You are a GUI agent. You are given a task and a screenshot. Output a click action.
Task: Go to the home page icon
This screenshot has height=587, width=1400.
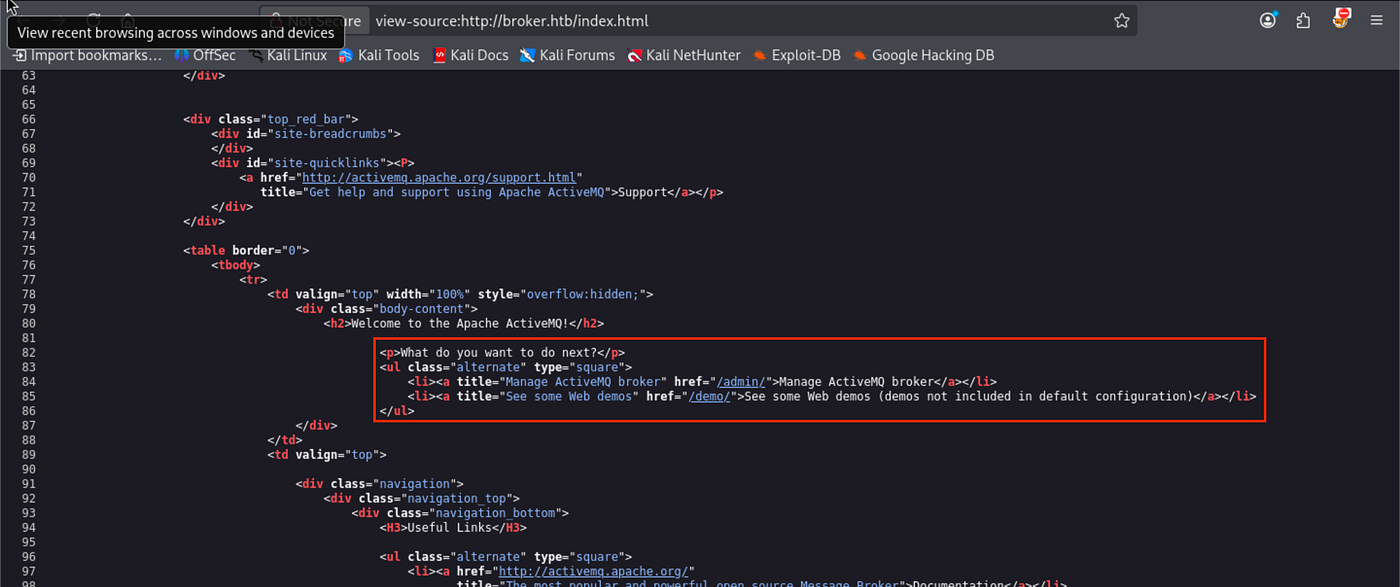tap(128, 20)
